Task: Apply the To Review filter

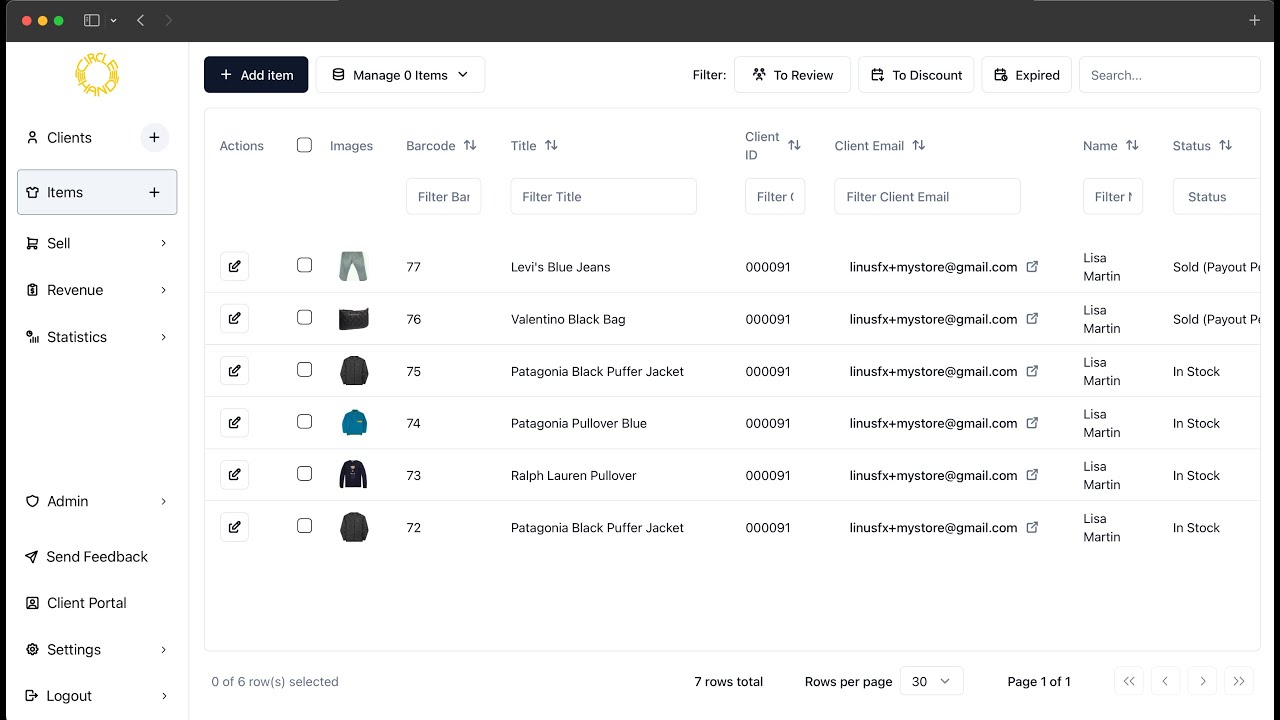Action: coord(792,75)
